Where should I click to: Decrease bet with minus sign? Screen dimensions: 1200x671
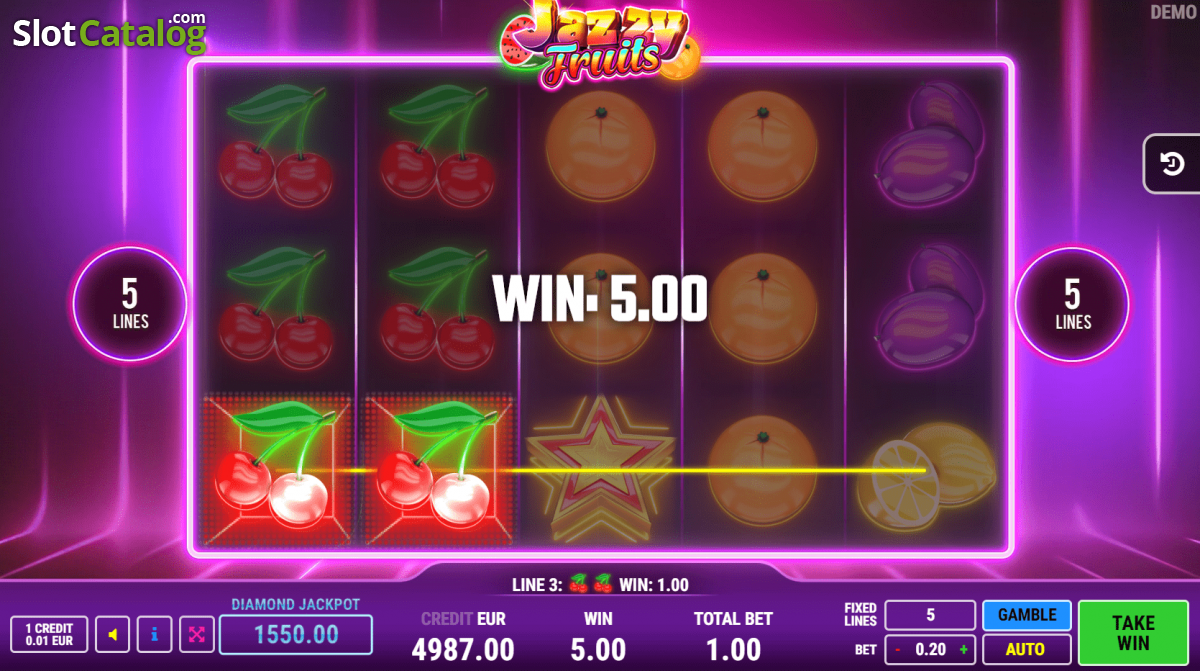click(x=898, y=649)
